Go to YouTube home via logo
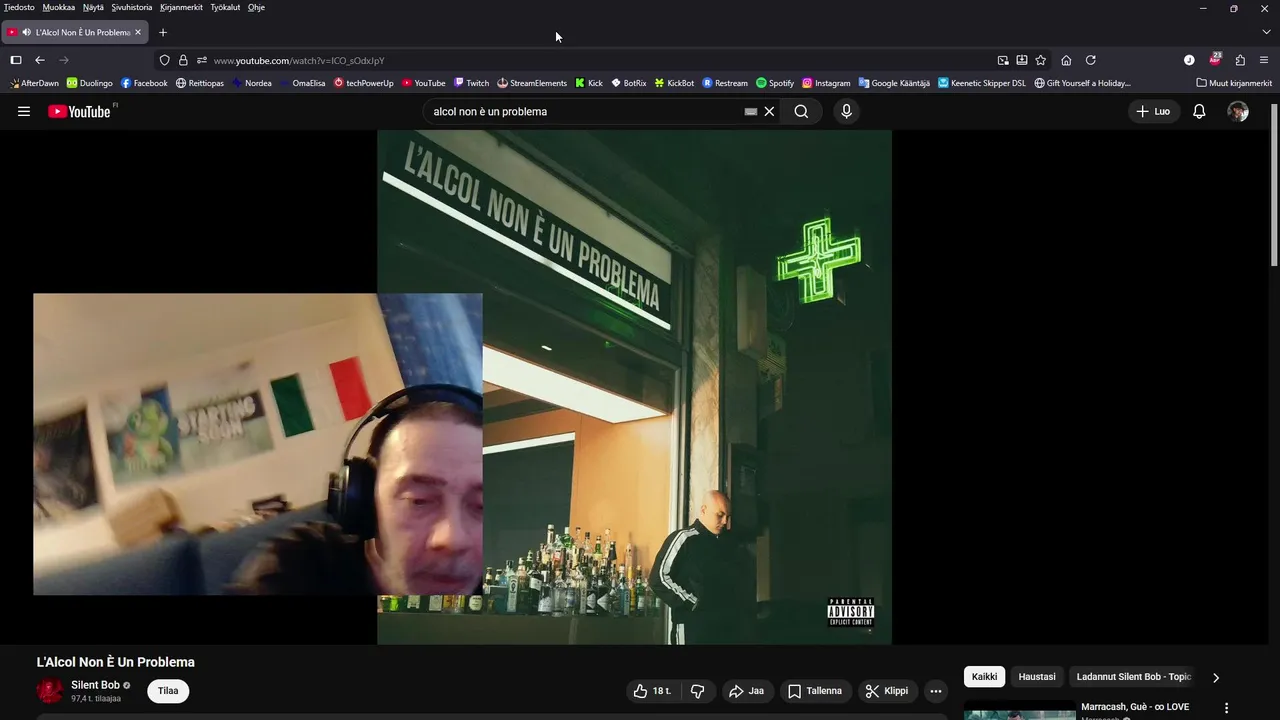The width and height of the screenshot is (1280, 720). (x=80, y=112)
